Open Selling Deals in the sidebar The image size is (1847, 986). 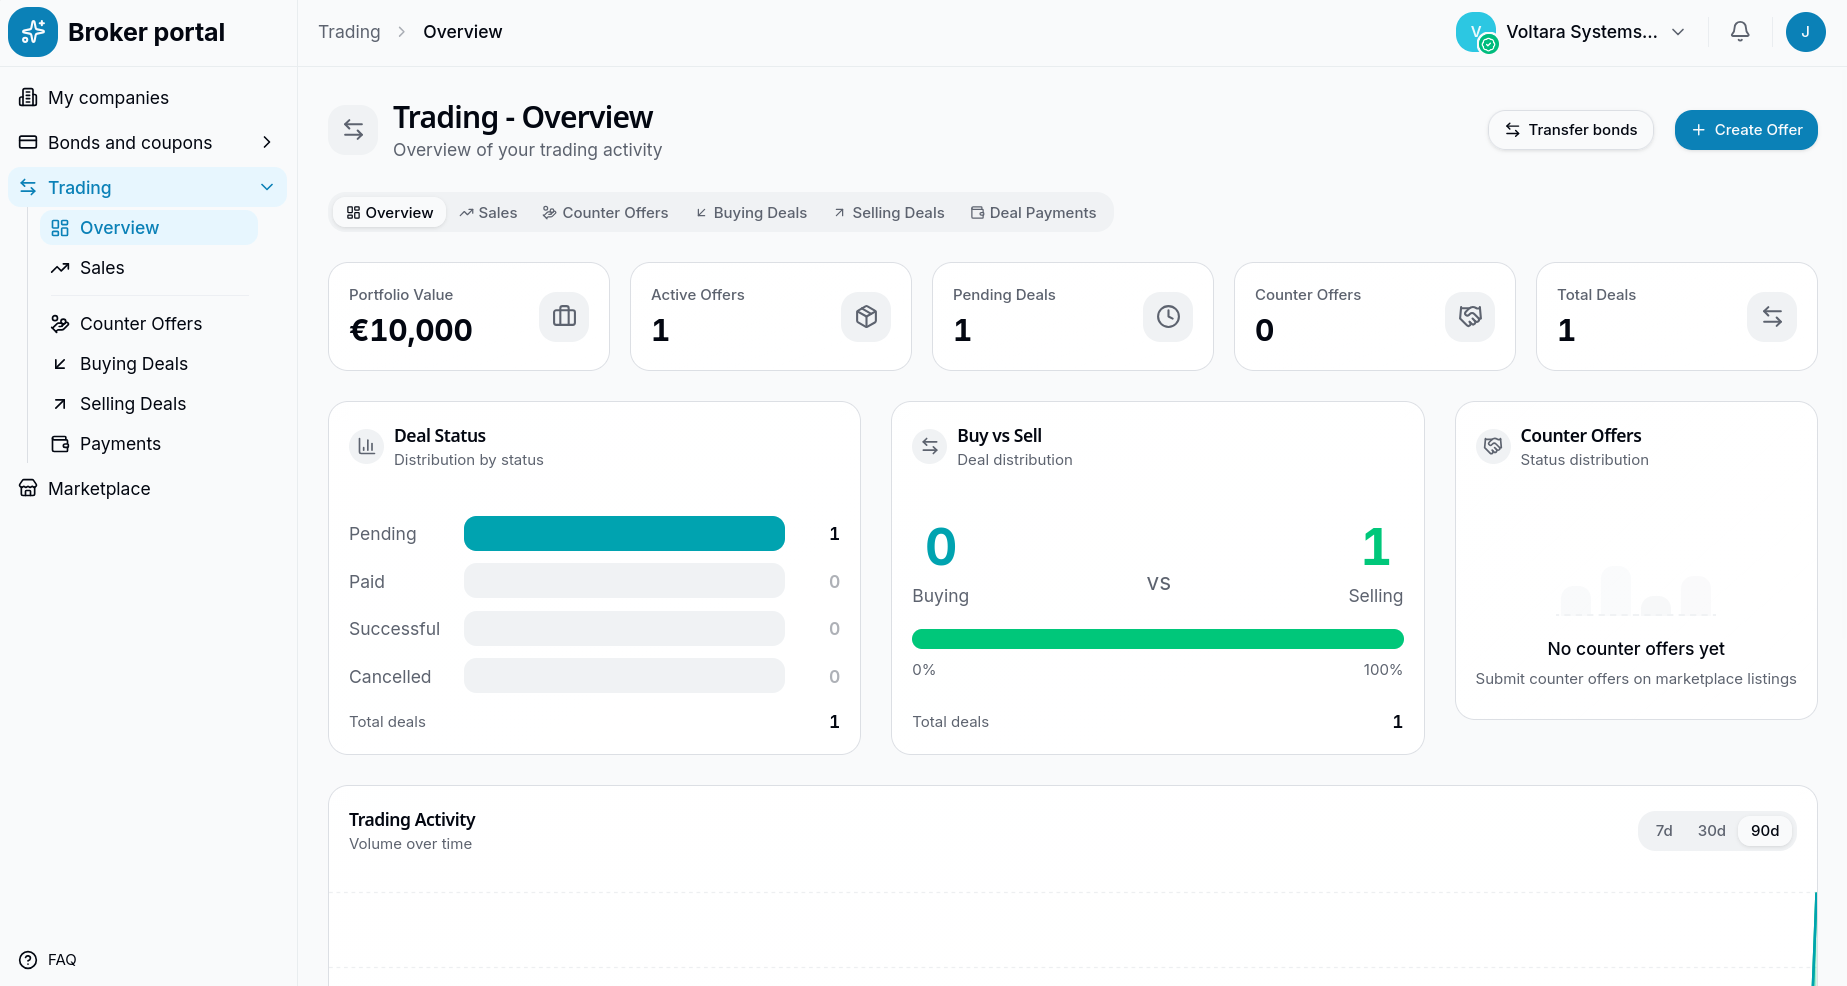149,403
